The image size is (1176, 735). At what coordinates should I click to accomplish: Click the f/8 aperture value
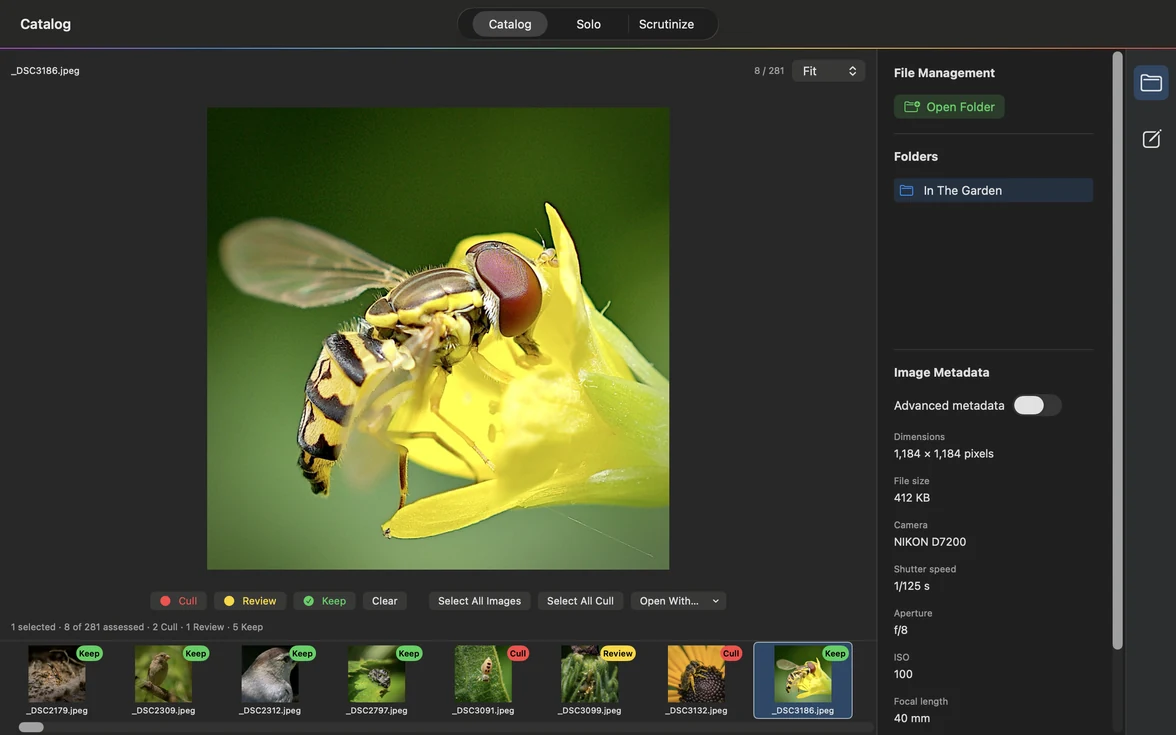900,630
